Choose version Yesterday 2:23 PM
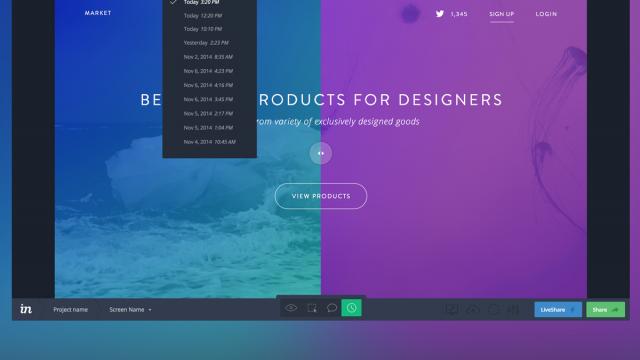 tap(206, 42)
